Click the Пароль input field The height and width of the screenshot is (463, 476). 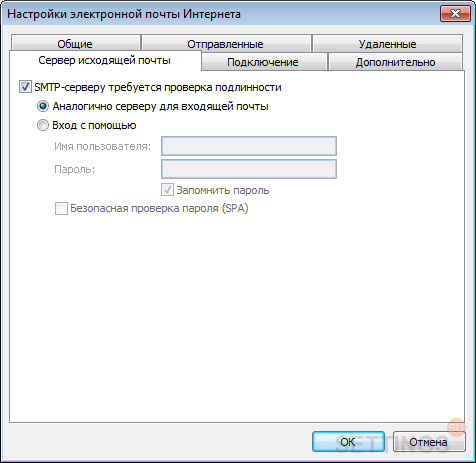pos(249,169)
